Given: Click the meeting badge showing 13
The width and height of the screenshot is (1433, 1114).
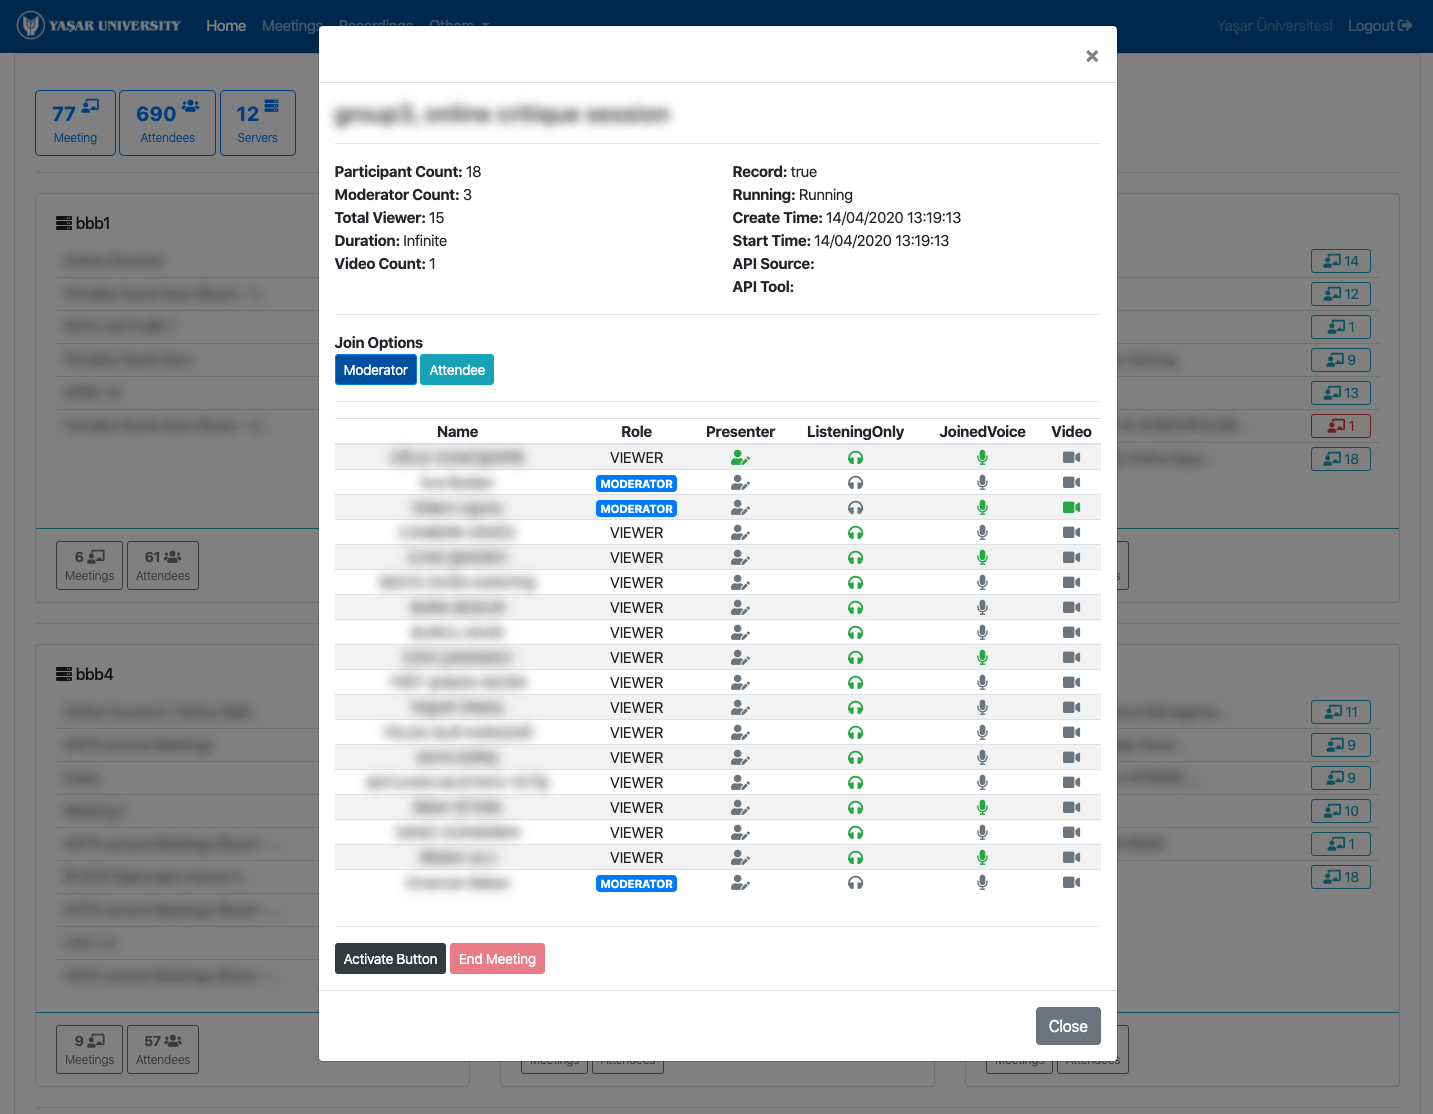Looking at the screenshot, I should click(1340, 393).
